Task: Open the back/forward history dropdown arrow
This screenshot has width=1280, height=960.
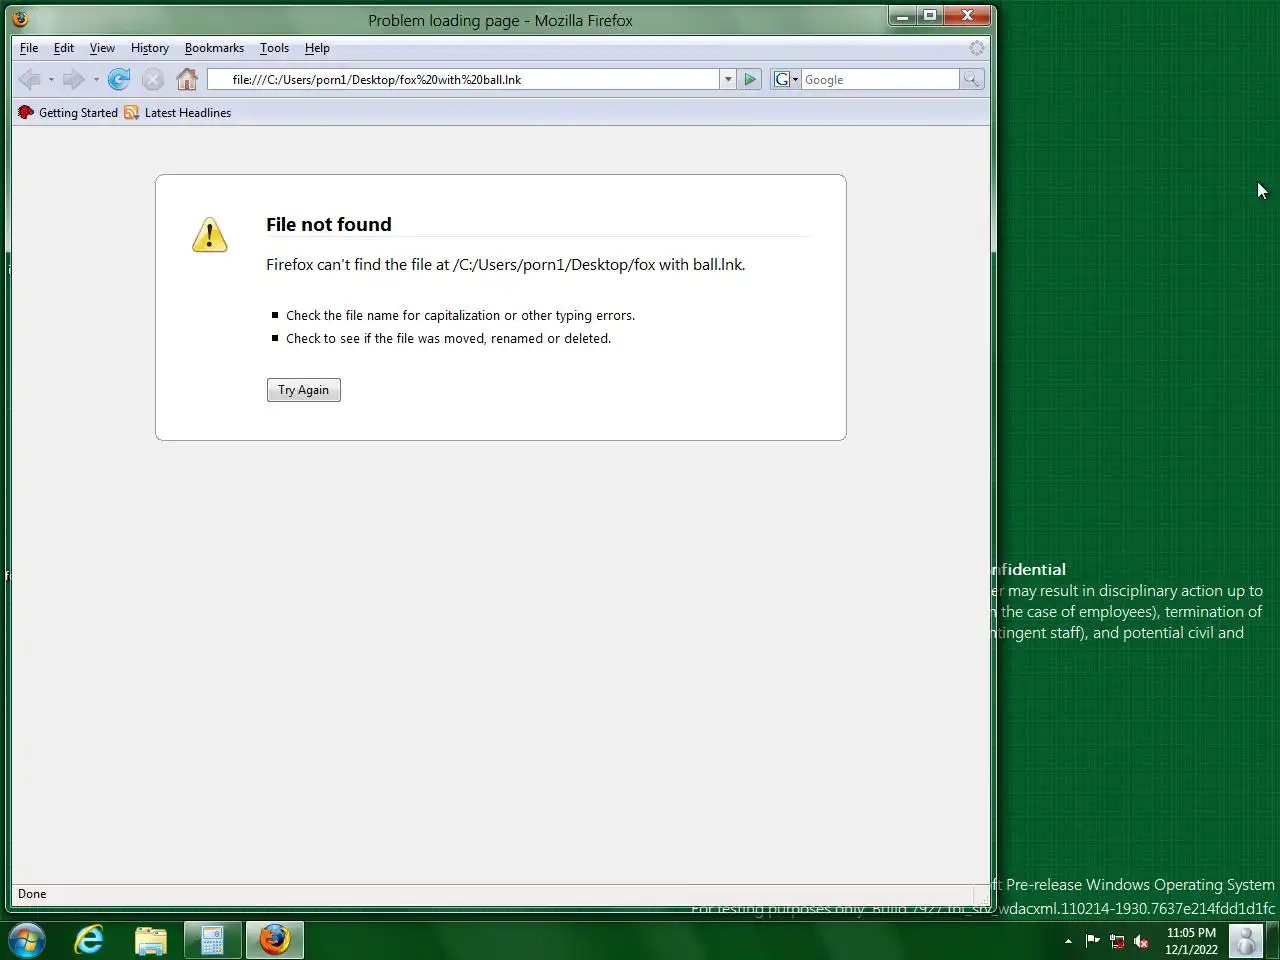Action: click(96, 79)
